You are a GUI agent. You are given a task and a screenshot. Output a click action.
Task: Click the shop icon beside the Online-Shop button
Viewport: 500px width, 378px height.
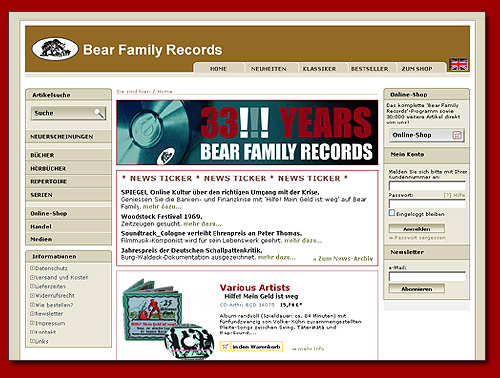tap(457, 135)
